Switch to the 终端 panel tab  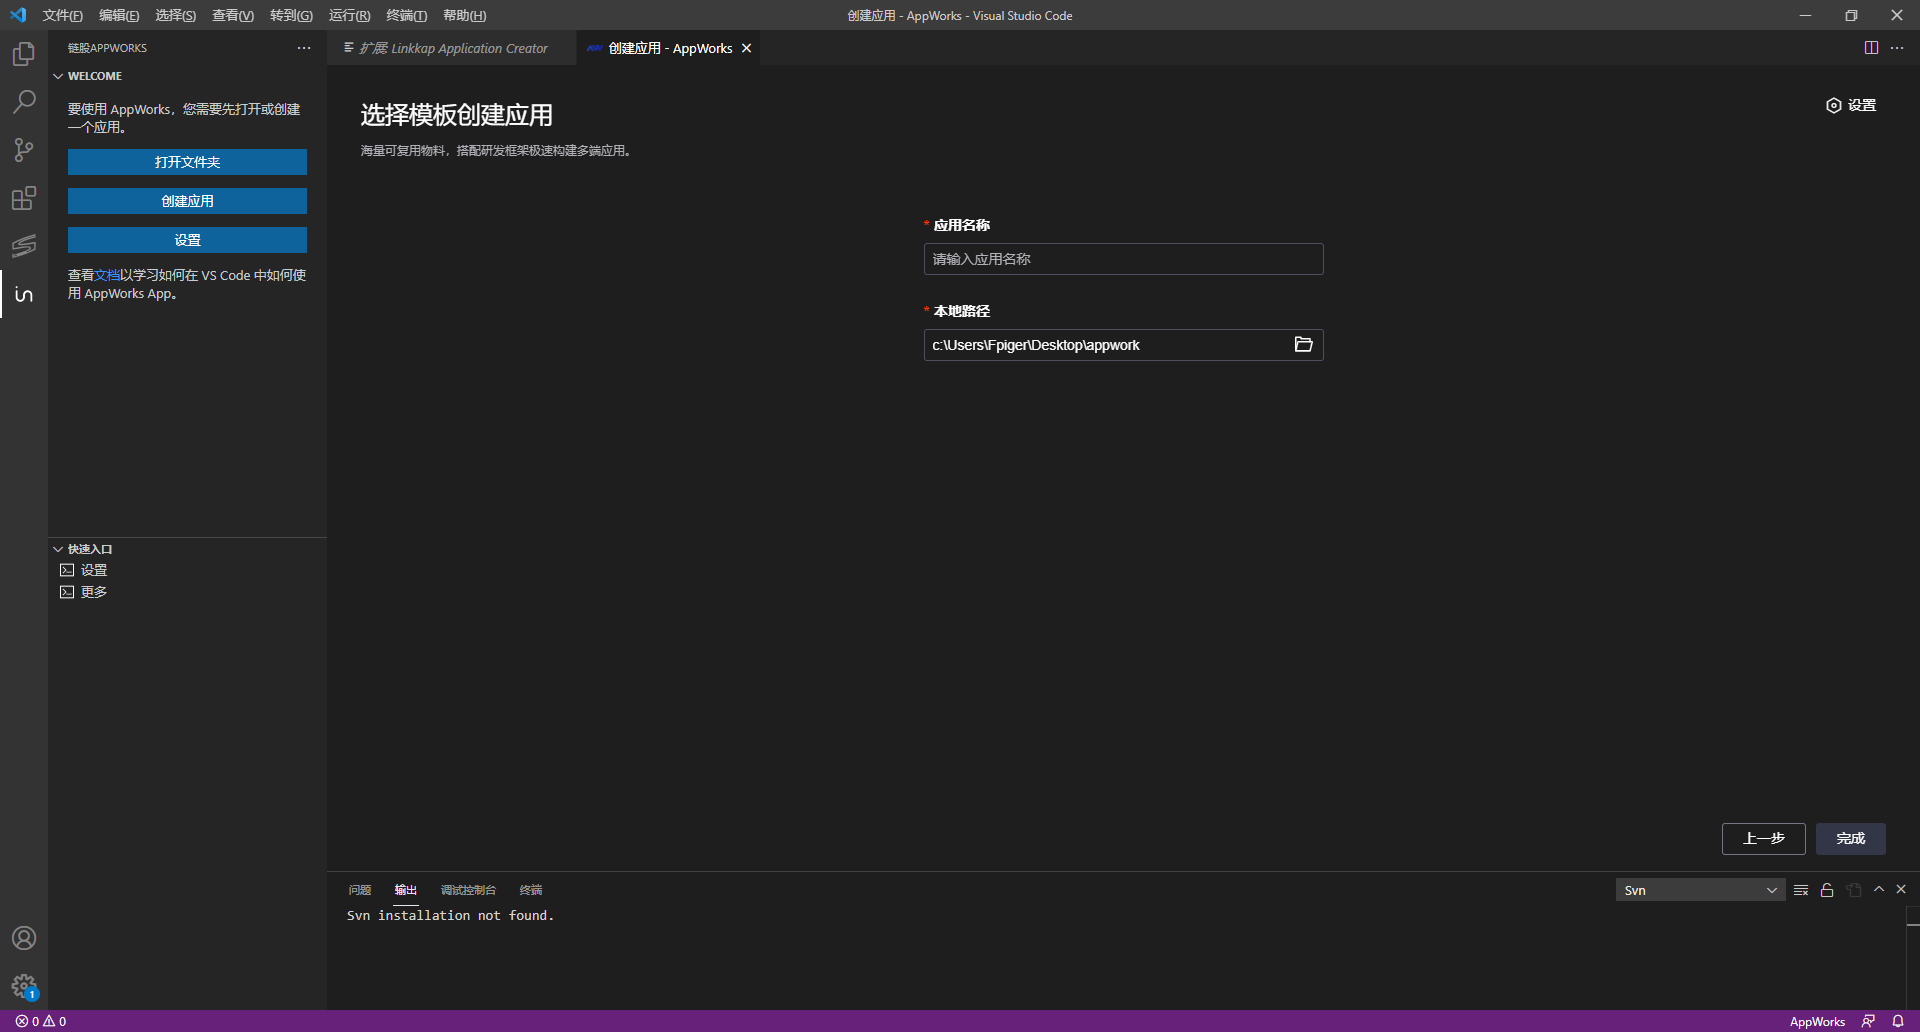click(x=531, y=890)
